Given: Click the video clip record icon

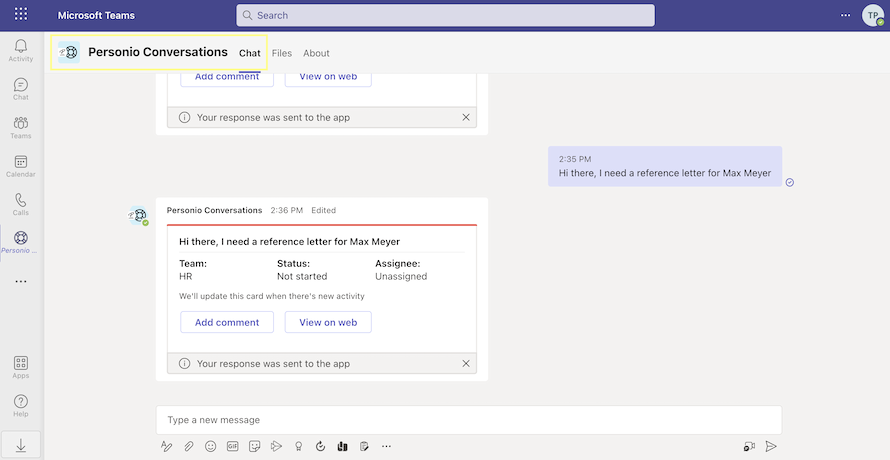Looking at the screenshot, I should tap(749, 446).
